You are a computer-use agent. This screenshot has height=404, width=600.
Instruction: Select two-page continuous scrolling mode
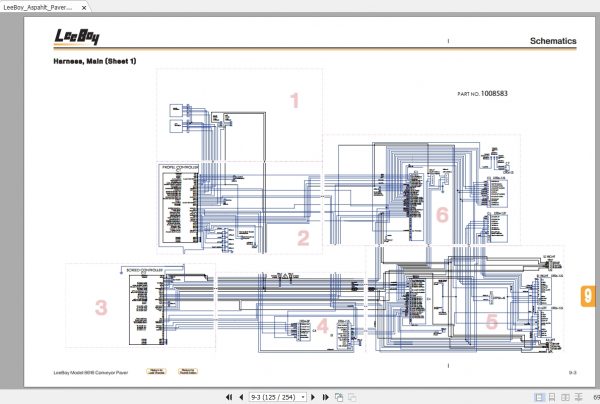click(579, 397)
